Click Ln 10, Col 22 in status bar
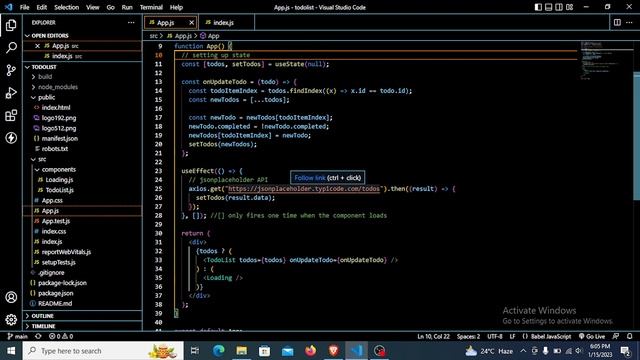 433,336
